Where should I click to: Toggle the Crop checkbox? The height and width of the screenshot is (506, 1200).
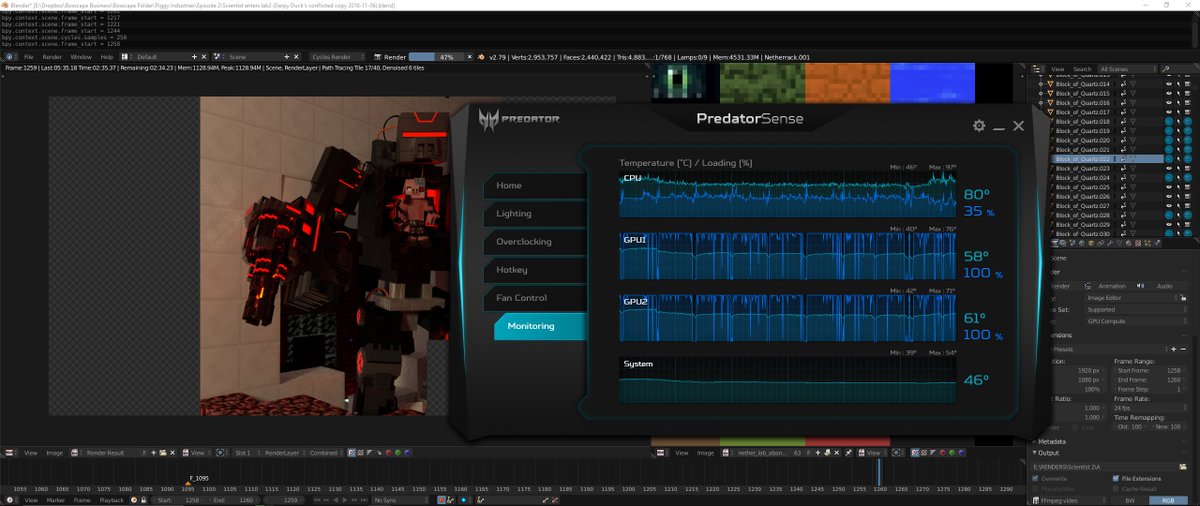[x=1076, y=427]
